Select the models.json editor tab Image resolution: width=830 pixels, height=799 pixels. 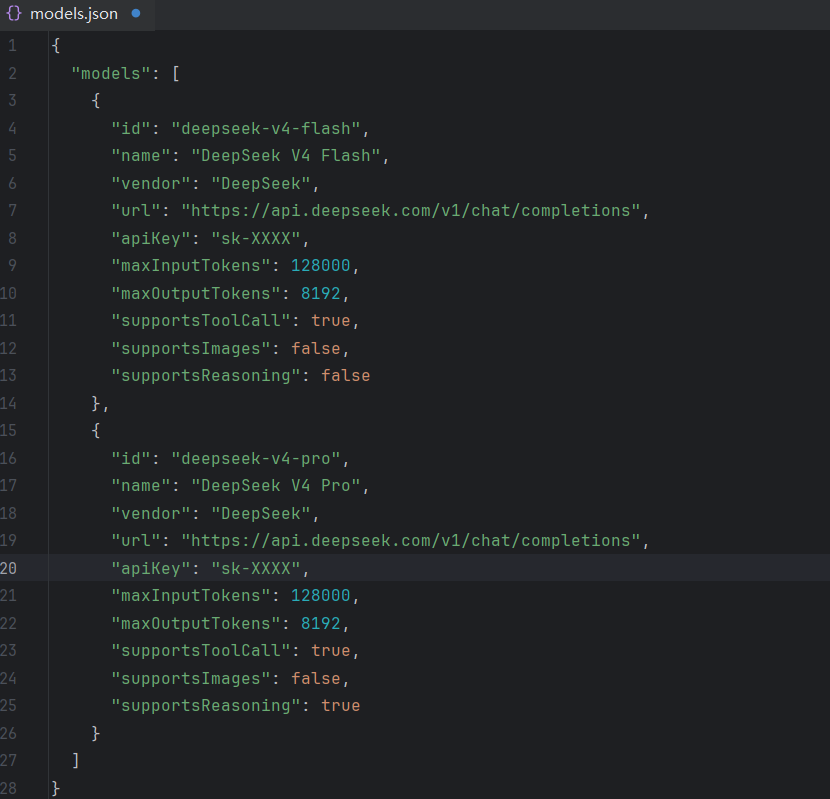coord(77,14)
